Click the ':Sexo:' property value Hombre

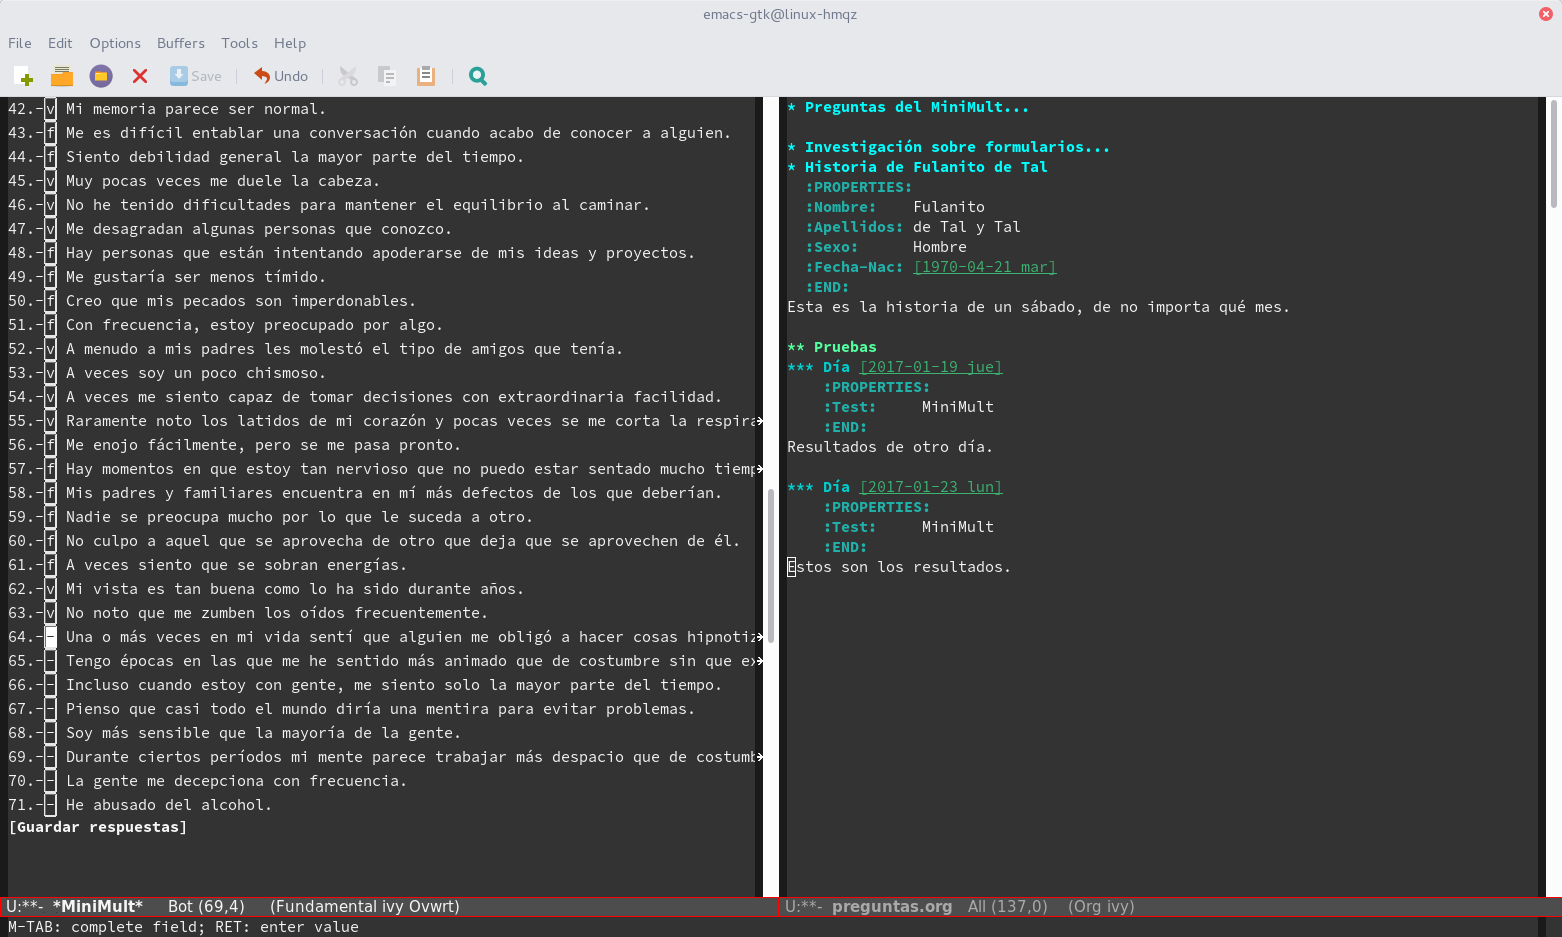point(940,247)
